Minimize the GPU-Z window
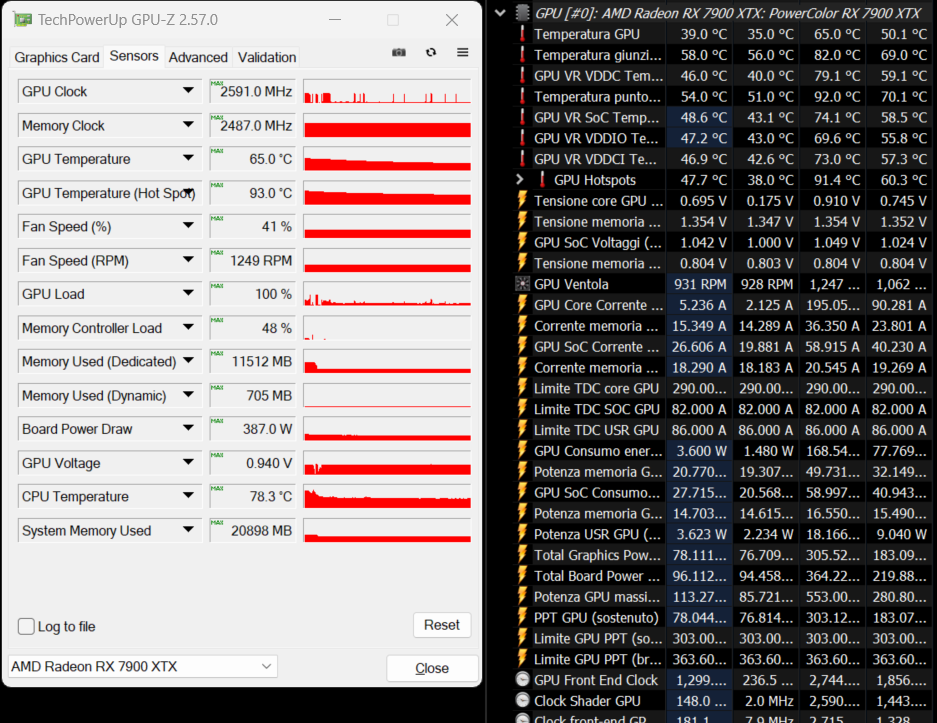This screenshot has height=723, width=937. pos(335,20)
